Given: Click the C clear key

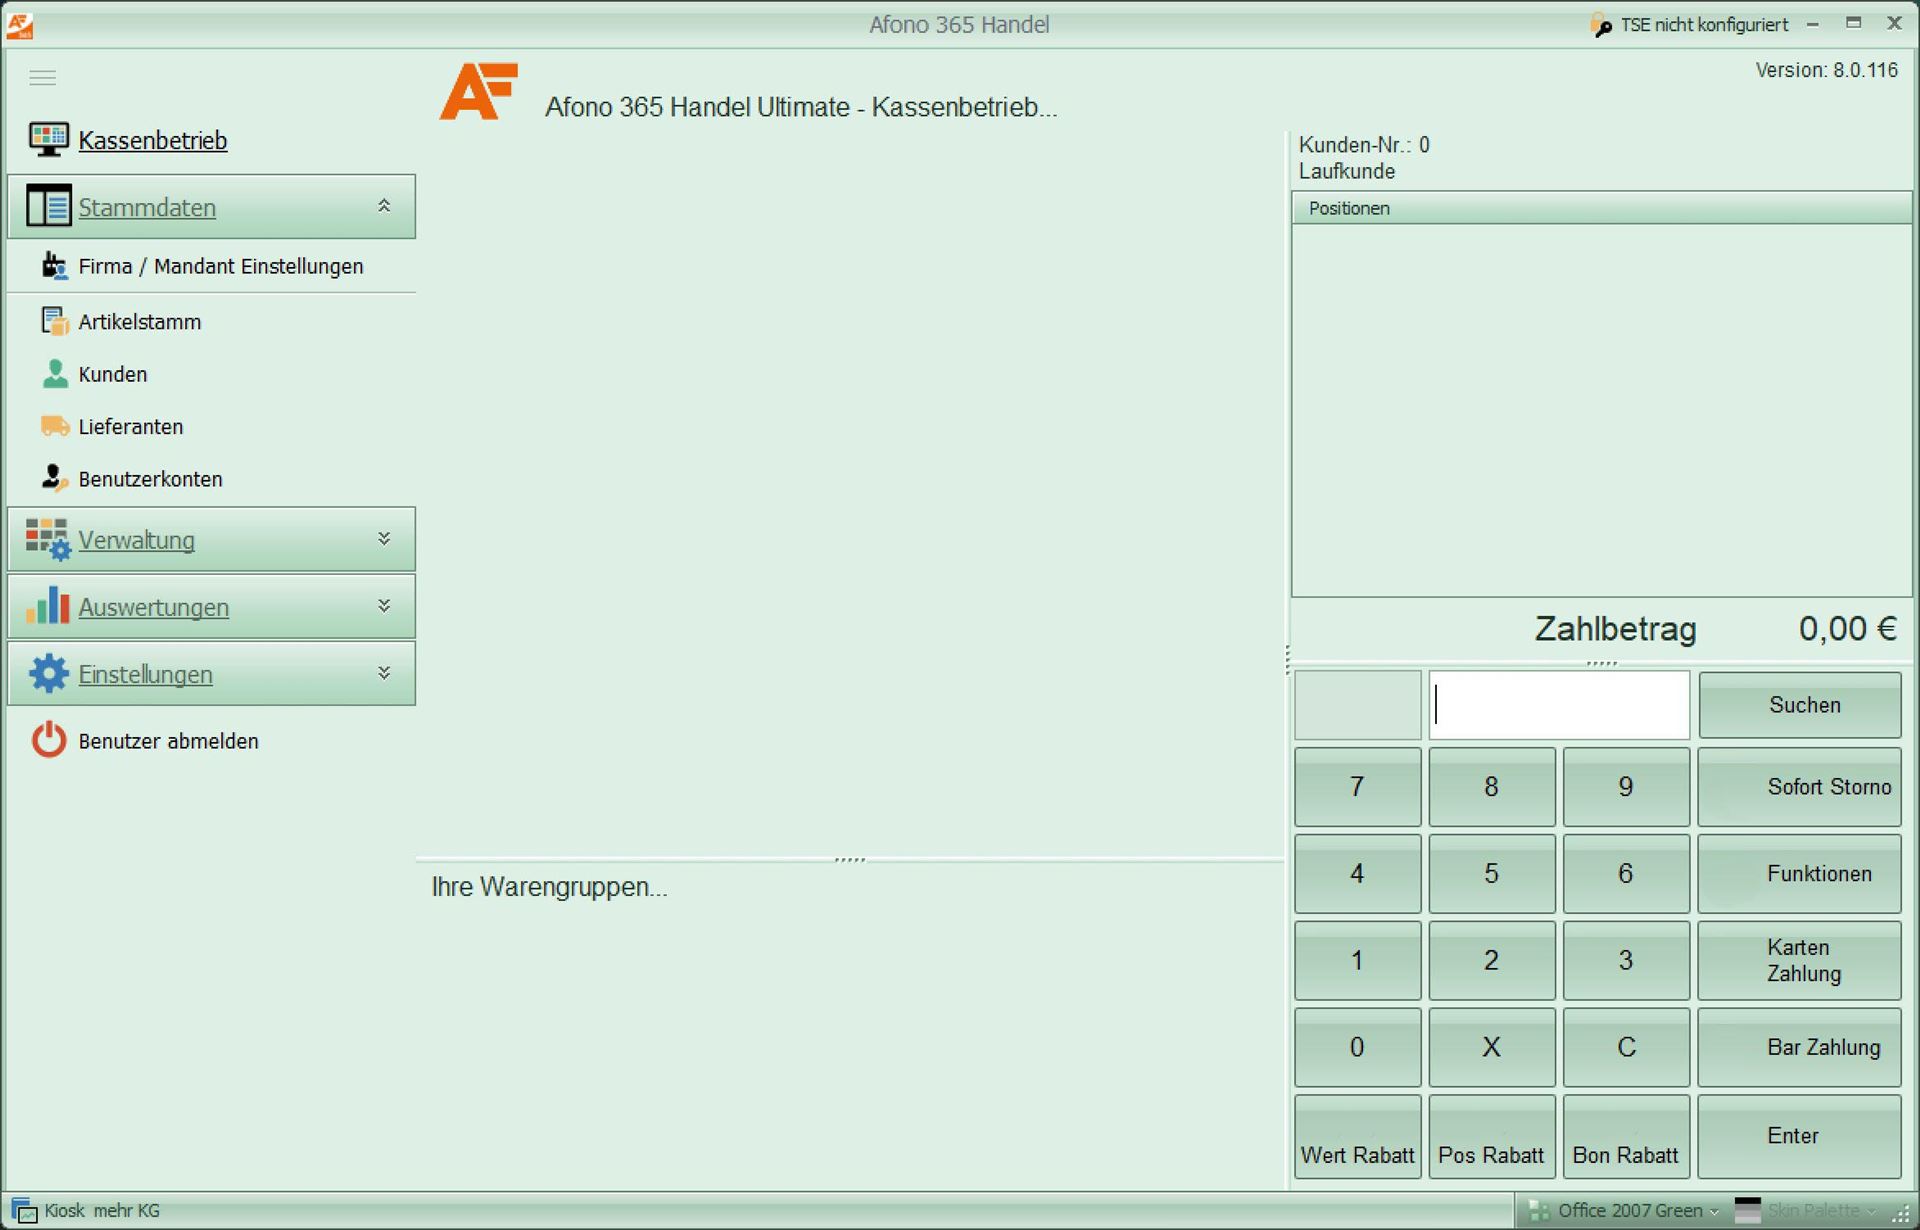Looking at the screenshot, I should (x=1626, y=1047).
